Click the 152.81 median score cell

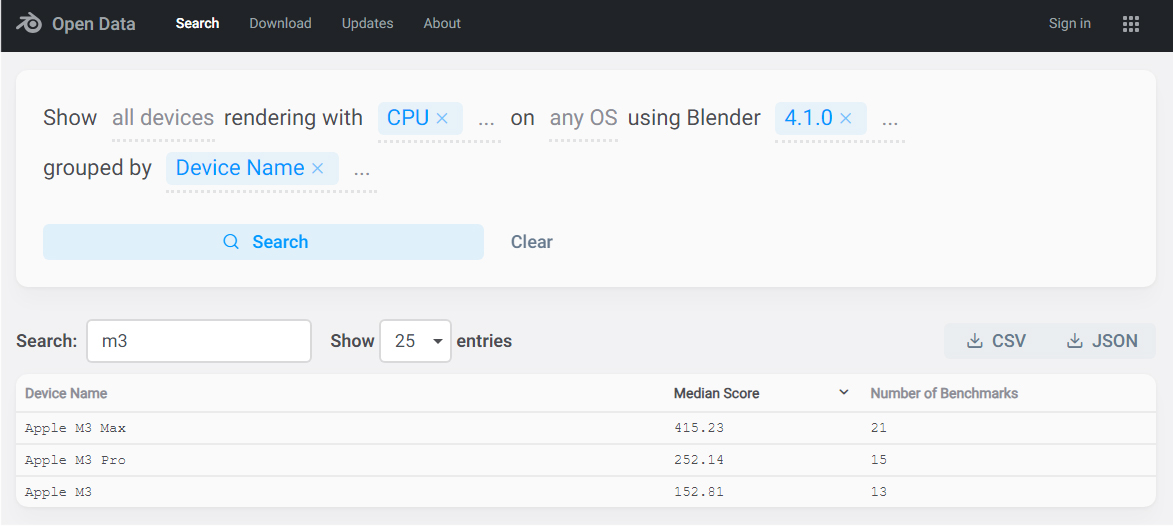pos(699,492)
